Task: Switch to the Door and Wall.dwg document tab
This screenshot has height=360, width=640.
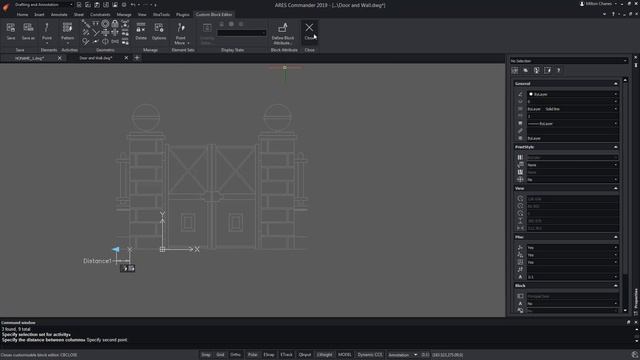Action: coord(96,58)
